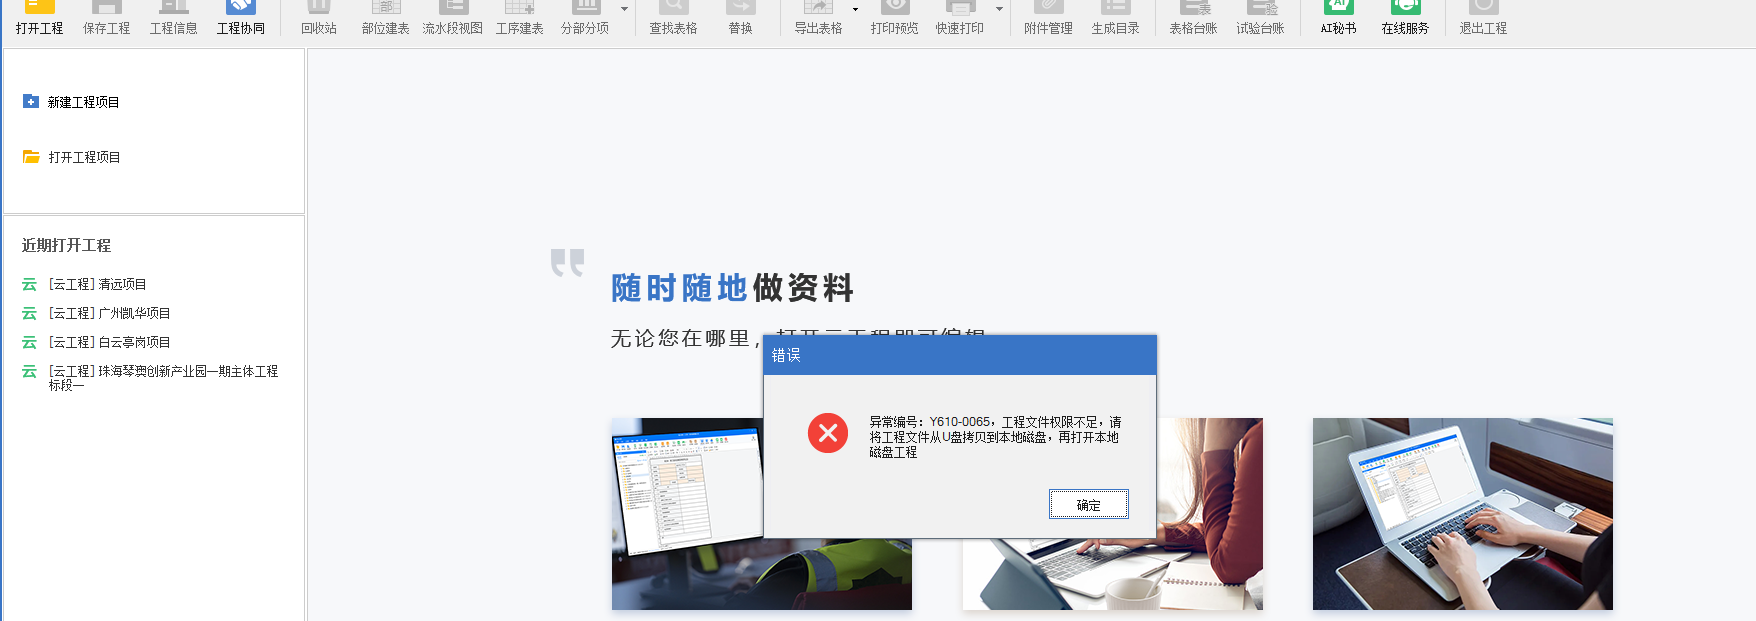Expand the 分部分项 dropdown arrow
This screenshot has width=1756, height=621.
[x=625, y=10]
